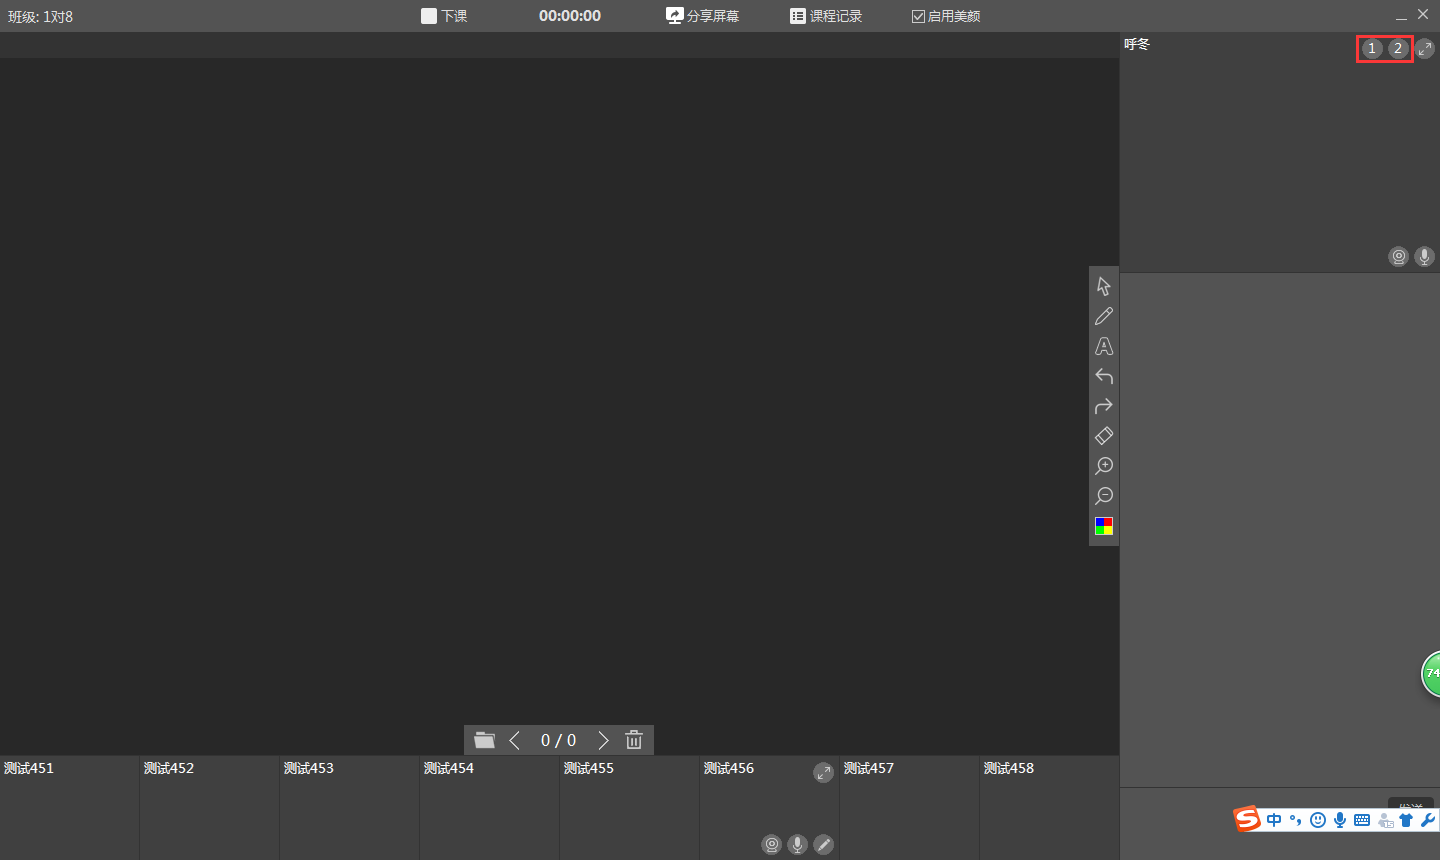Select the pointer arrow tool
The image size is (1440, 860).
coord(1103,286)
